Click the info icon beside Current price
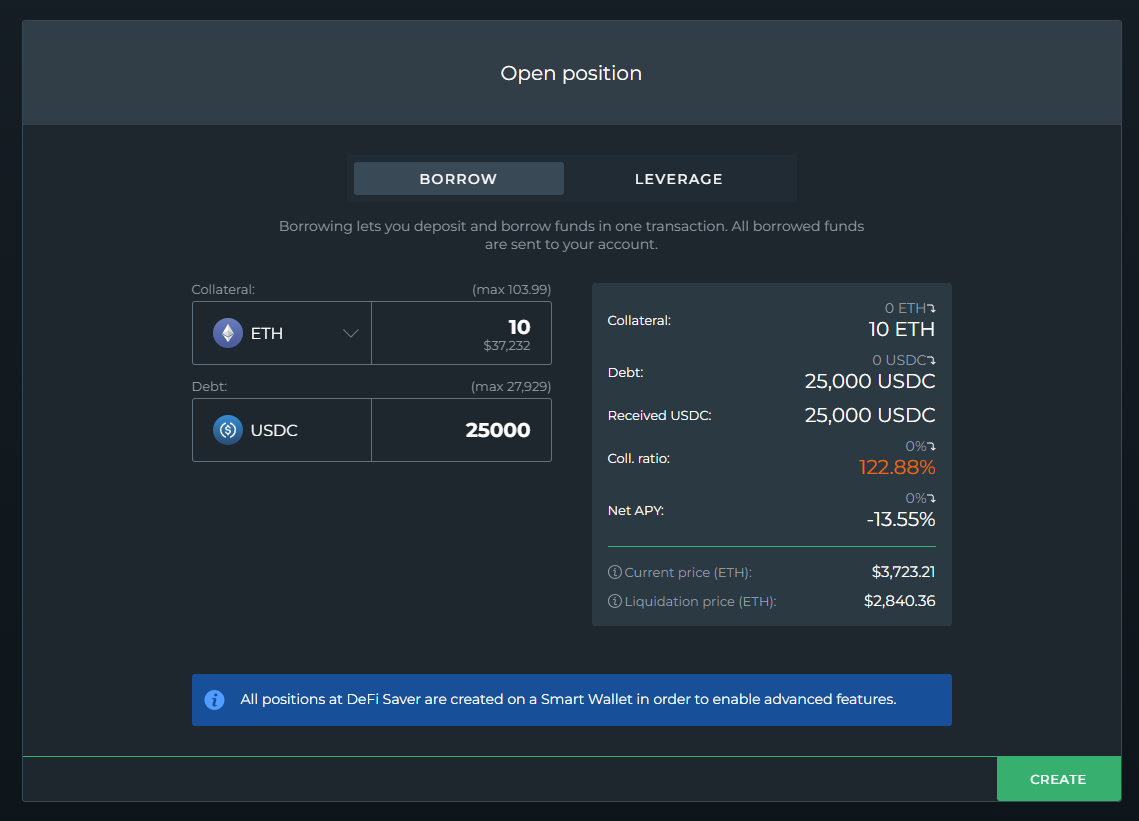 (x=615, y=573)
